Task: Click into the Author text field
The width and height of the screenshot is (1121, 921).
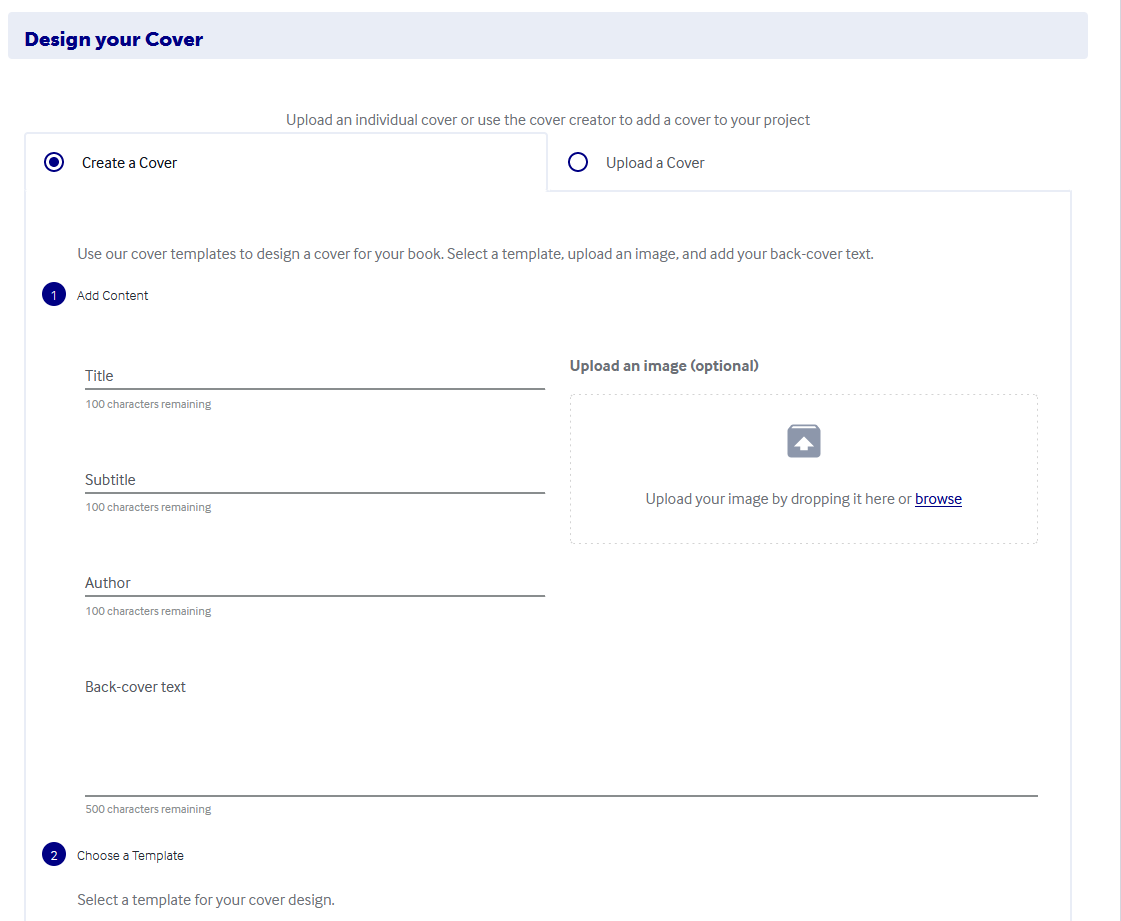Action: click(x=314, y=583)
